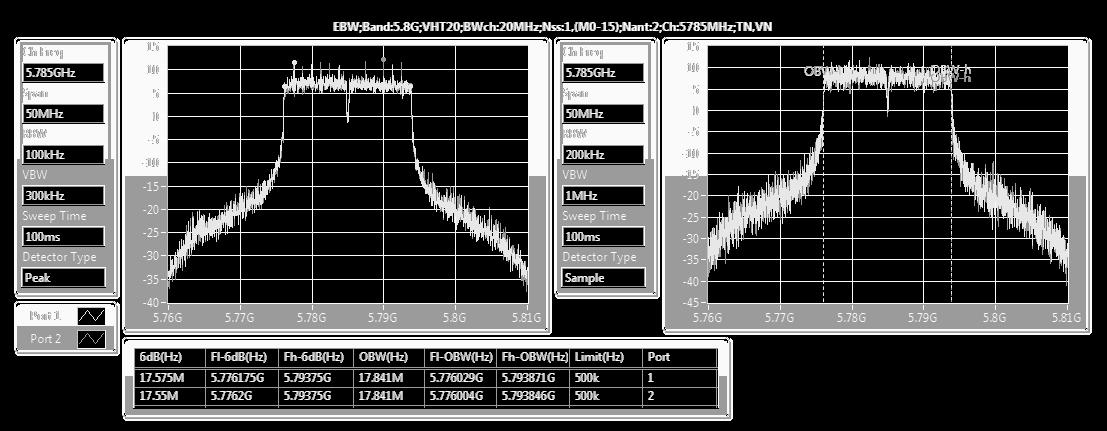Click the Limit(Hz) column header
The image size is (1107, 431).
tap(607, 358)
